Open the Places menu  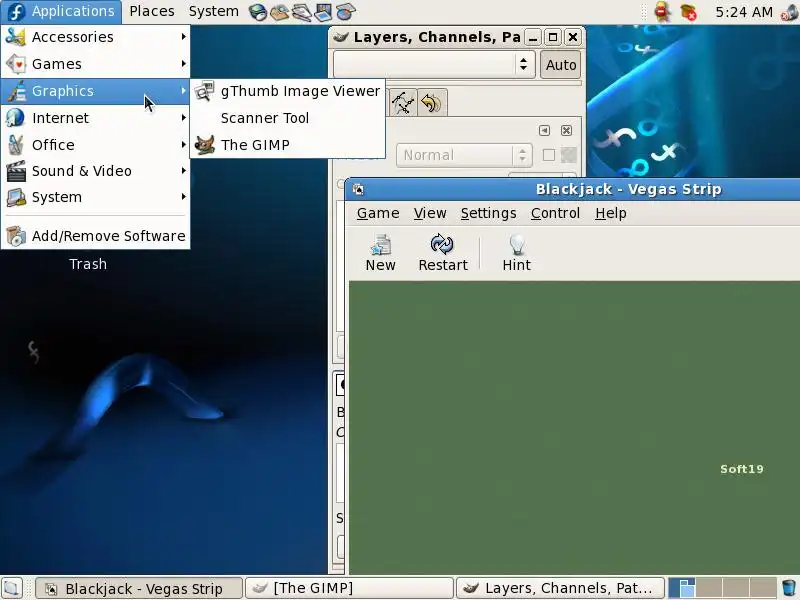tap(152, 11)
